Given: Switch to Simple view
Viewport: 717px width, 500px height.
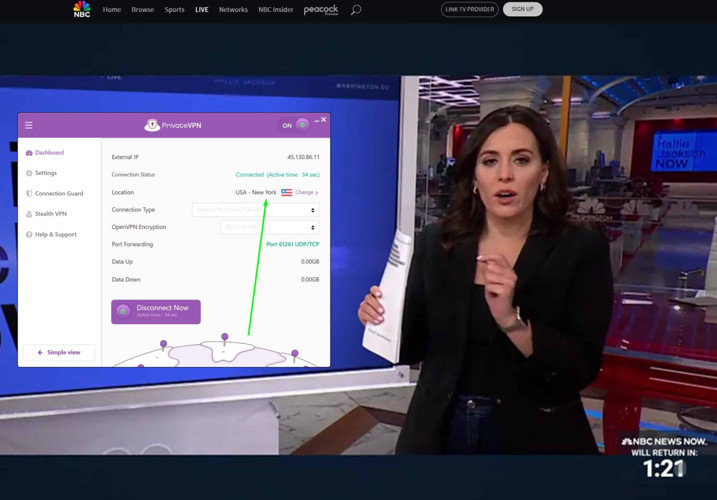Looking at the screenshot, I should (x=59, y=352).
